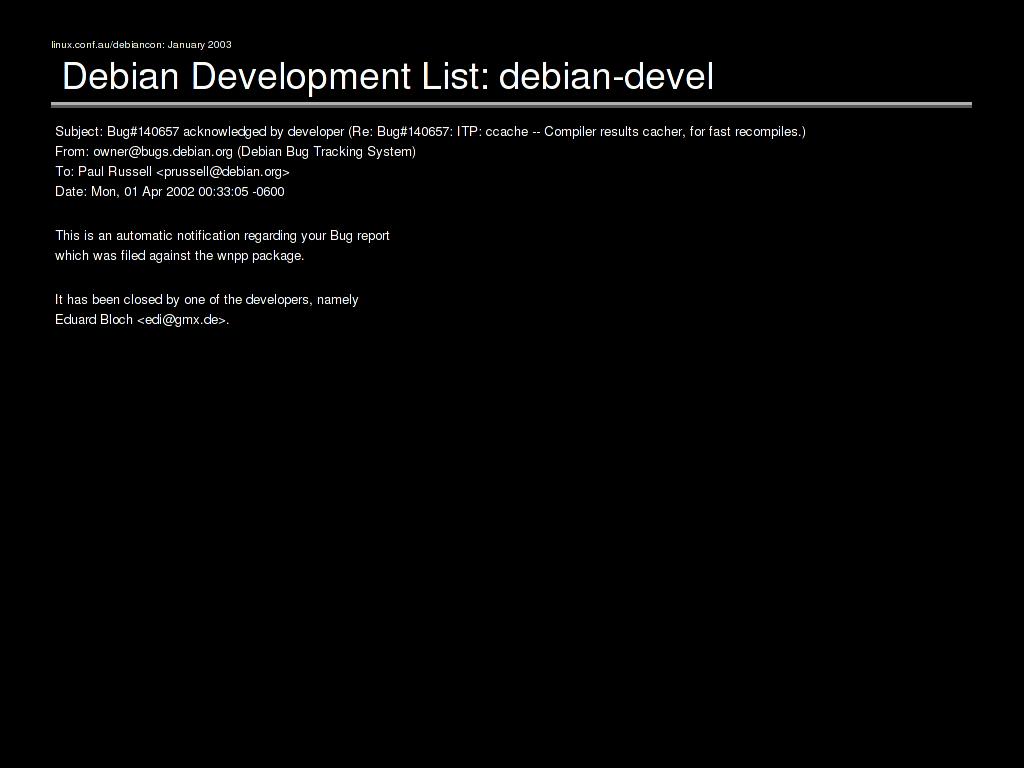The image size is (1024, 768).
Task: Click the name "Paul Russell"
Action: click(x=115, y=172)
